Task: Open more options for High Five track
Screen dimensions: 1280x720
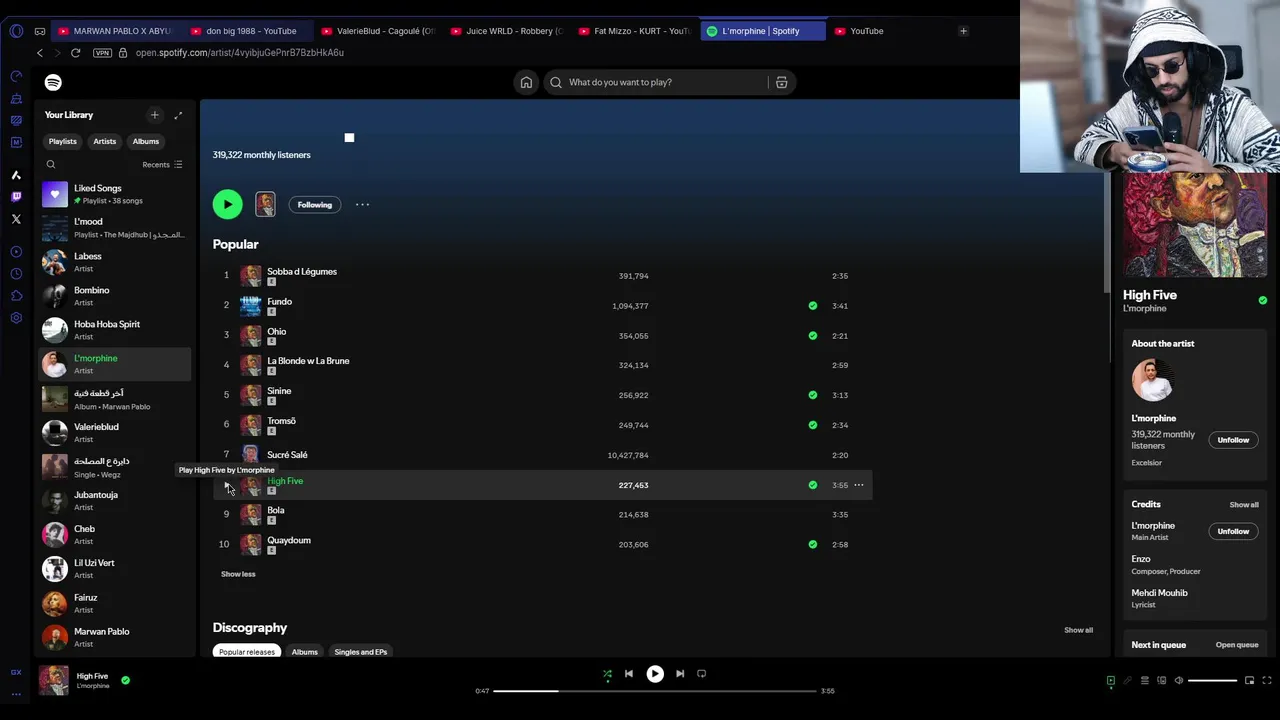Action: pos(858,485)
